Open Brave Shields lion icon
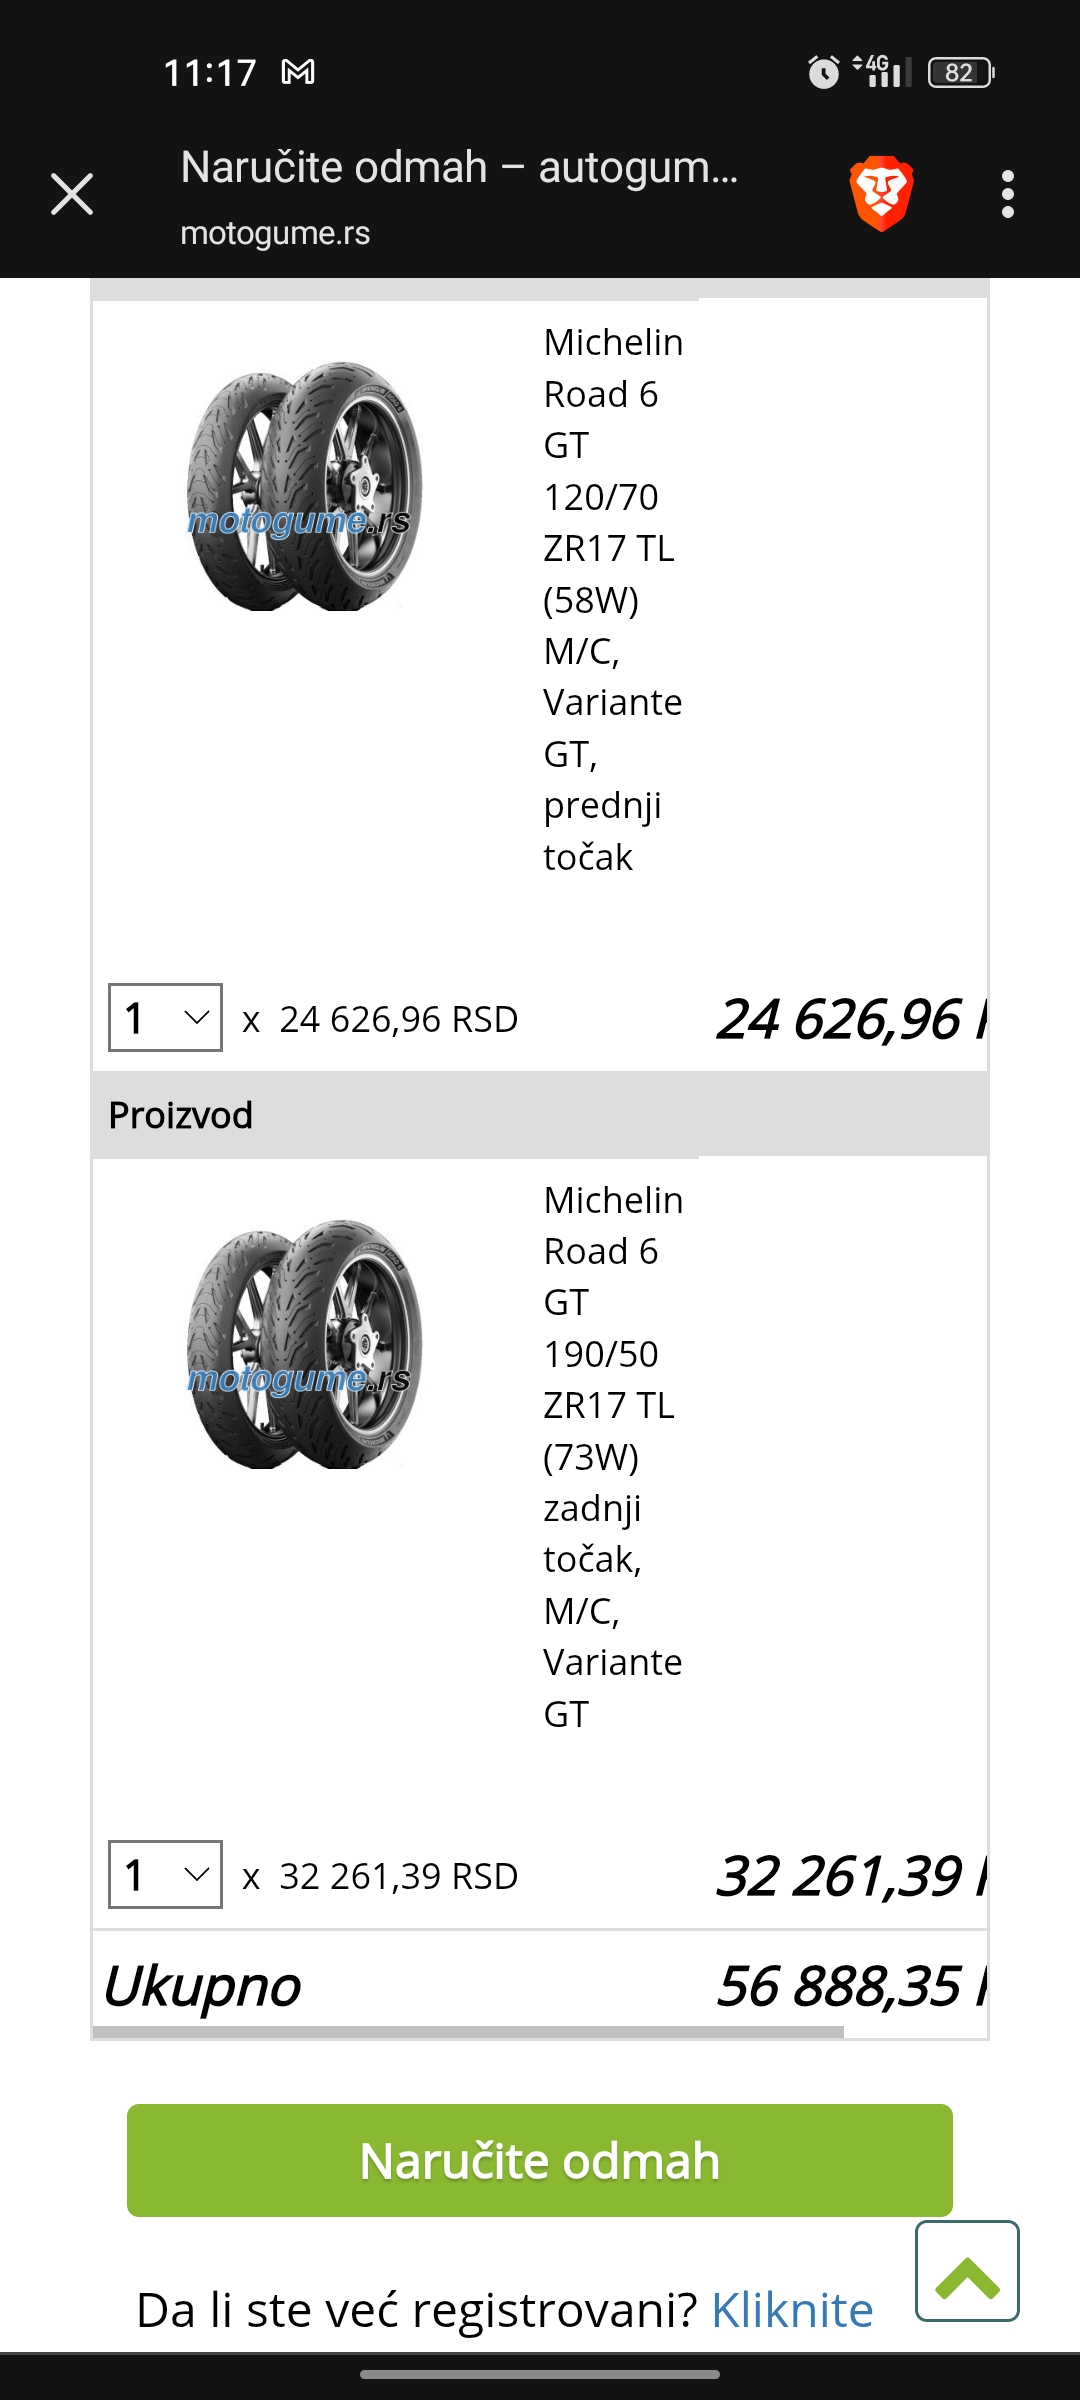 tap(881, 193)
